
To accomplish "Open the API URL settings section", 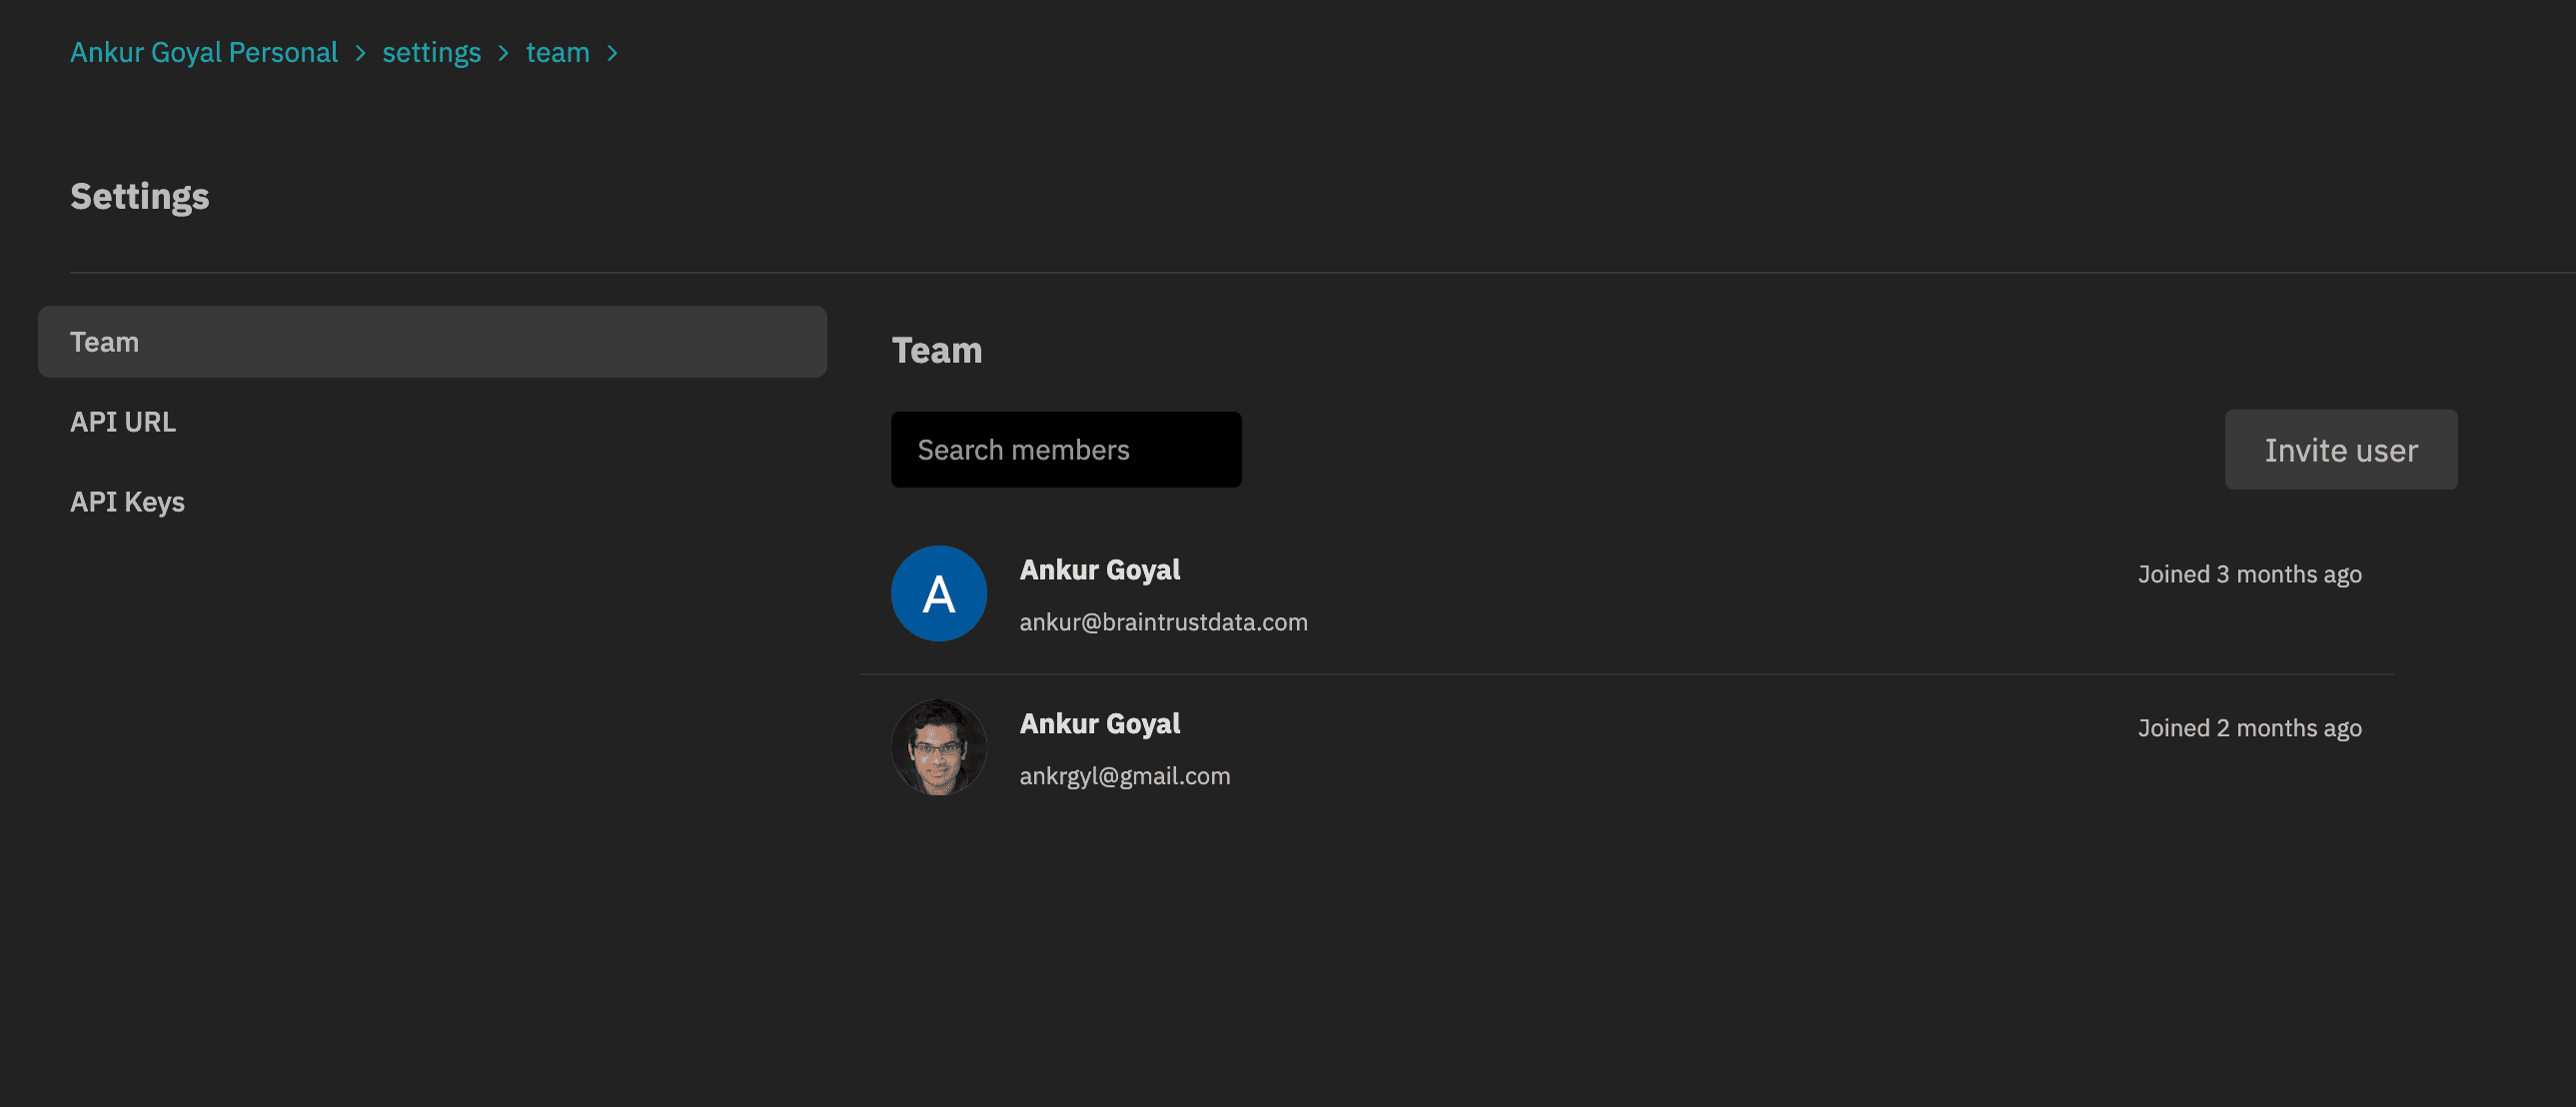I will pyautogui.click(x=123, y=421).
